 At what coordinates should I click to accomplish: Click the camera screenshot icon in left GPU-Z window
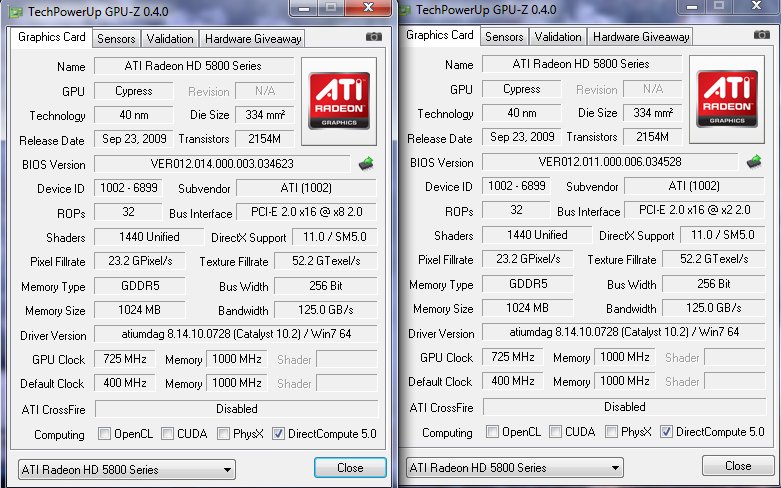pos(374,37)
